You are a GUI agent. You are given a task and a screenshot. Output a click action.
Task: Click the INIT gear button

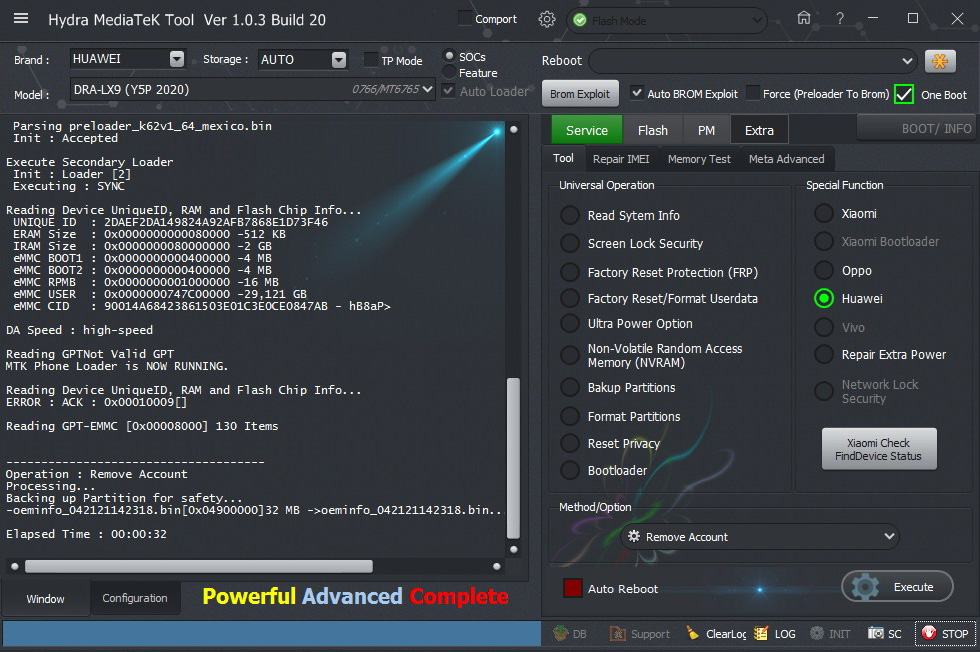[x=830, y=633]
